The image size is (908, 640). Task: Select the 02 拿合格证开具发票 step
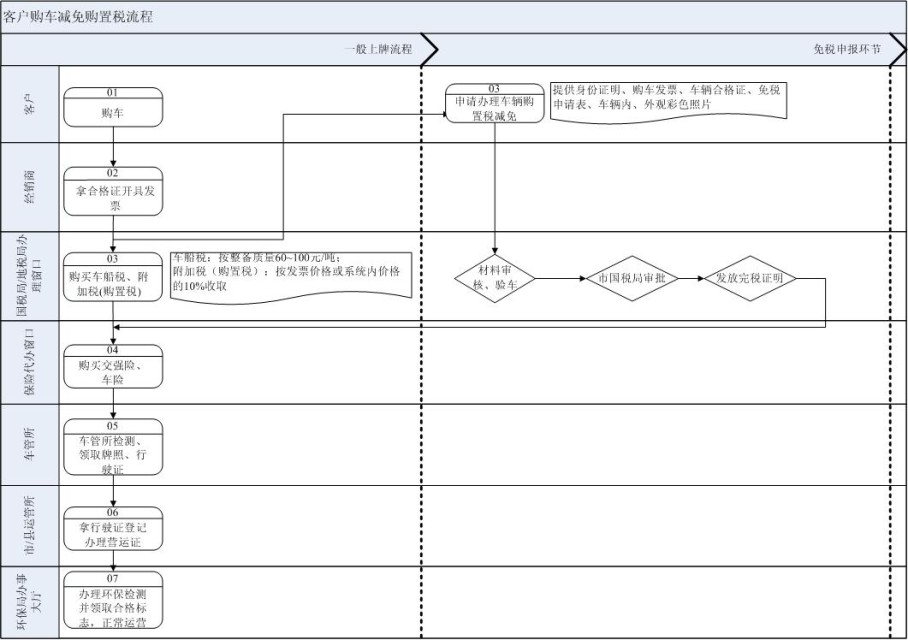coord(113,192)
